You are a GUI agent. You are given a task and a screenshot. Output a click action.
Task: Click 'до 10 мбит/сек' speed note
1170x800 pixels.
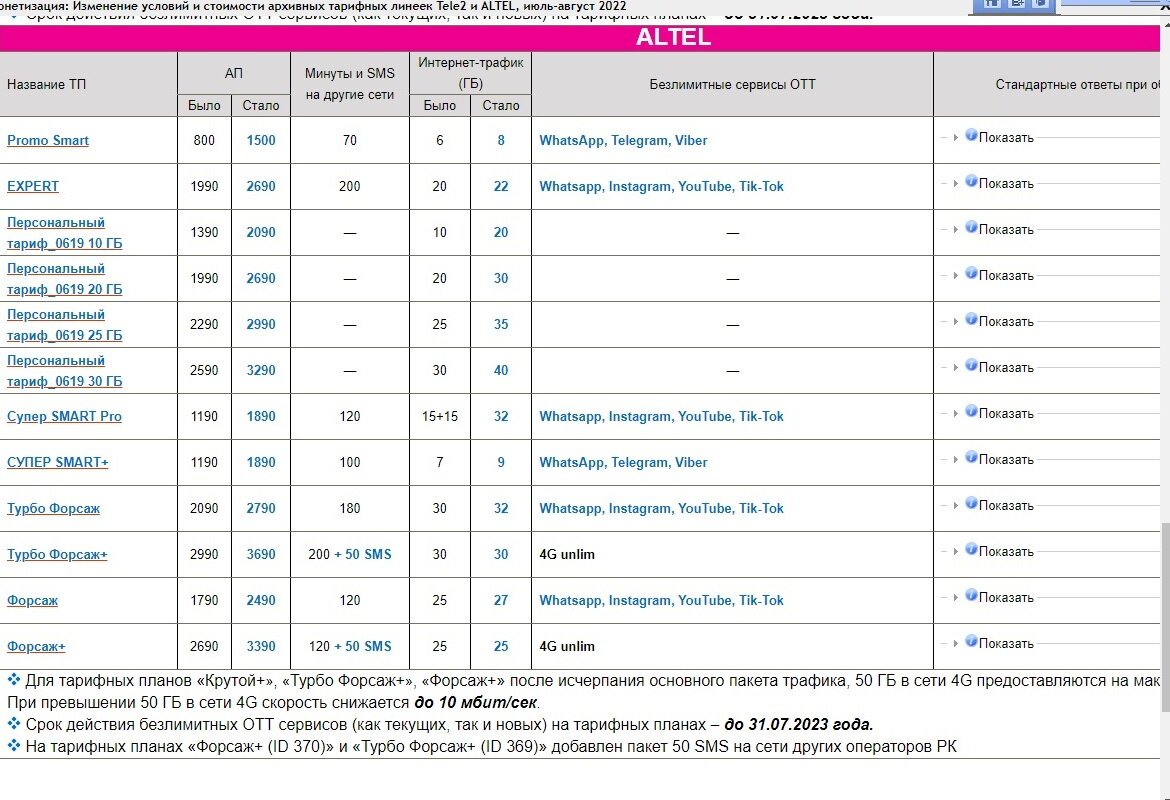coord(476,703)
